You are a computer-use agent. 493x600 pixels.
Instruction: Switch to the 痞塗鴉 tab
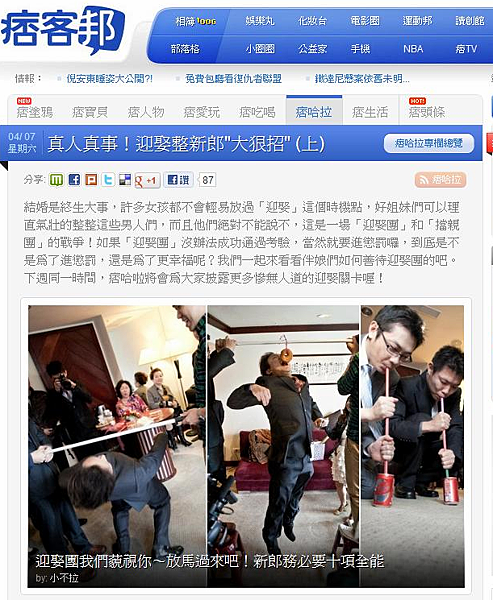tap(35, 112)
